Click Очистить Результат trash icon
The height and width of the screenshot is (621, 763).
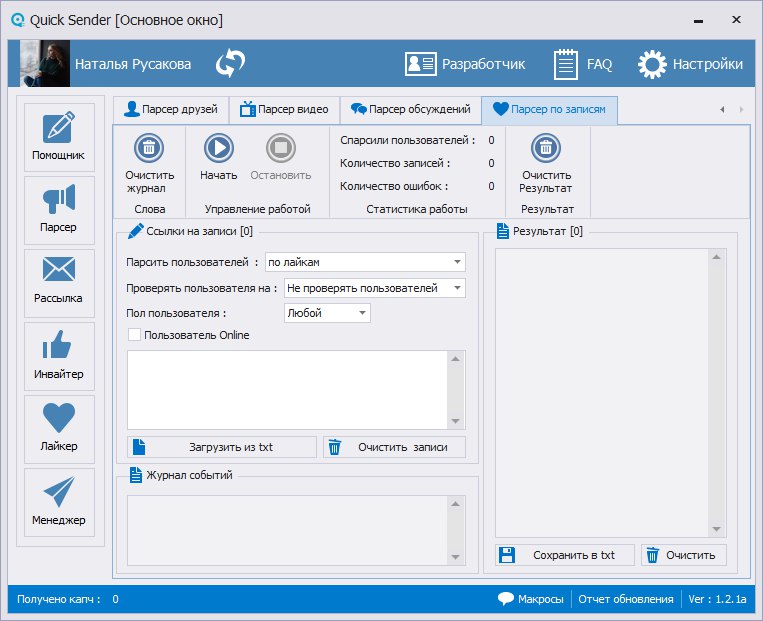click(x=546, y=149)
